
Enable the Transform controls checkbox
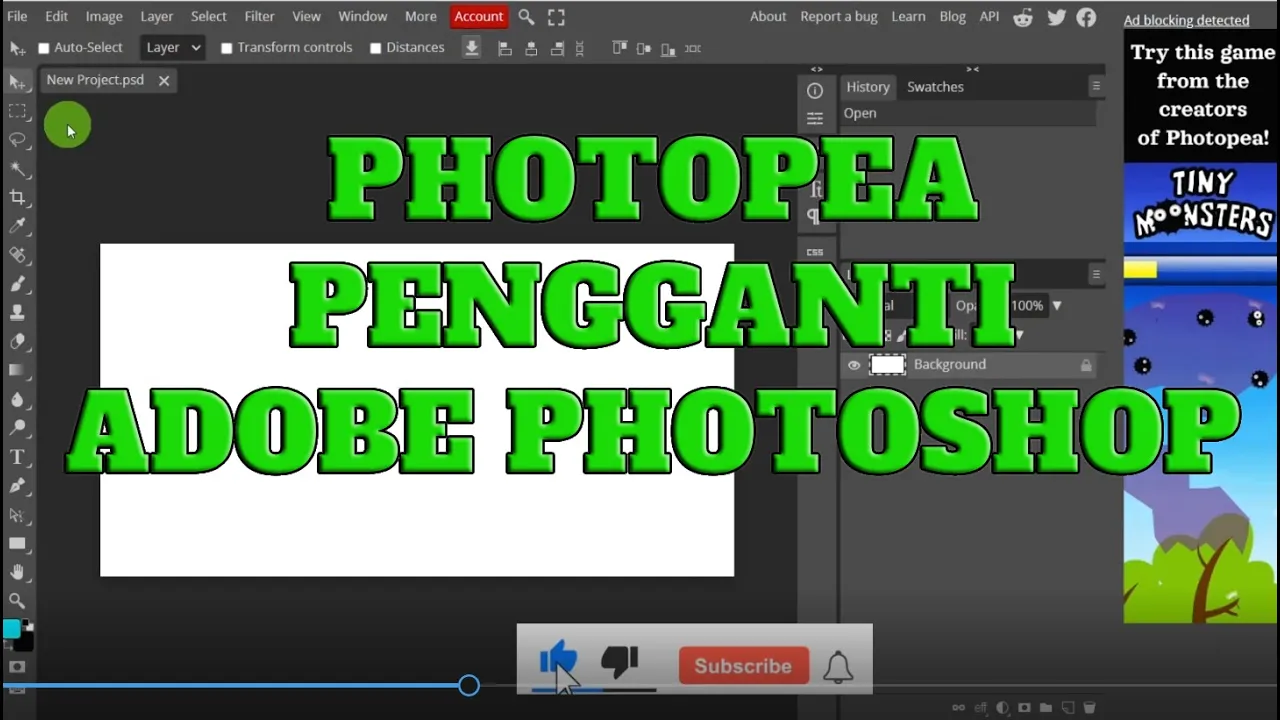pyautogui.click(x=226, y=48)
